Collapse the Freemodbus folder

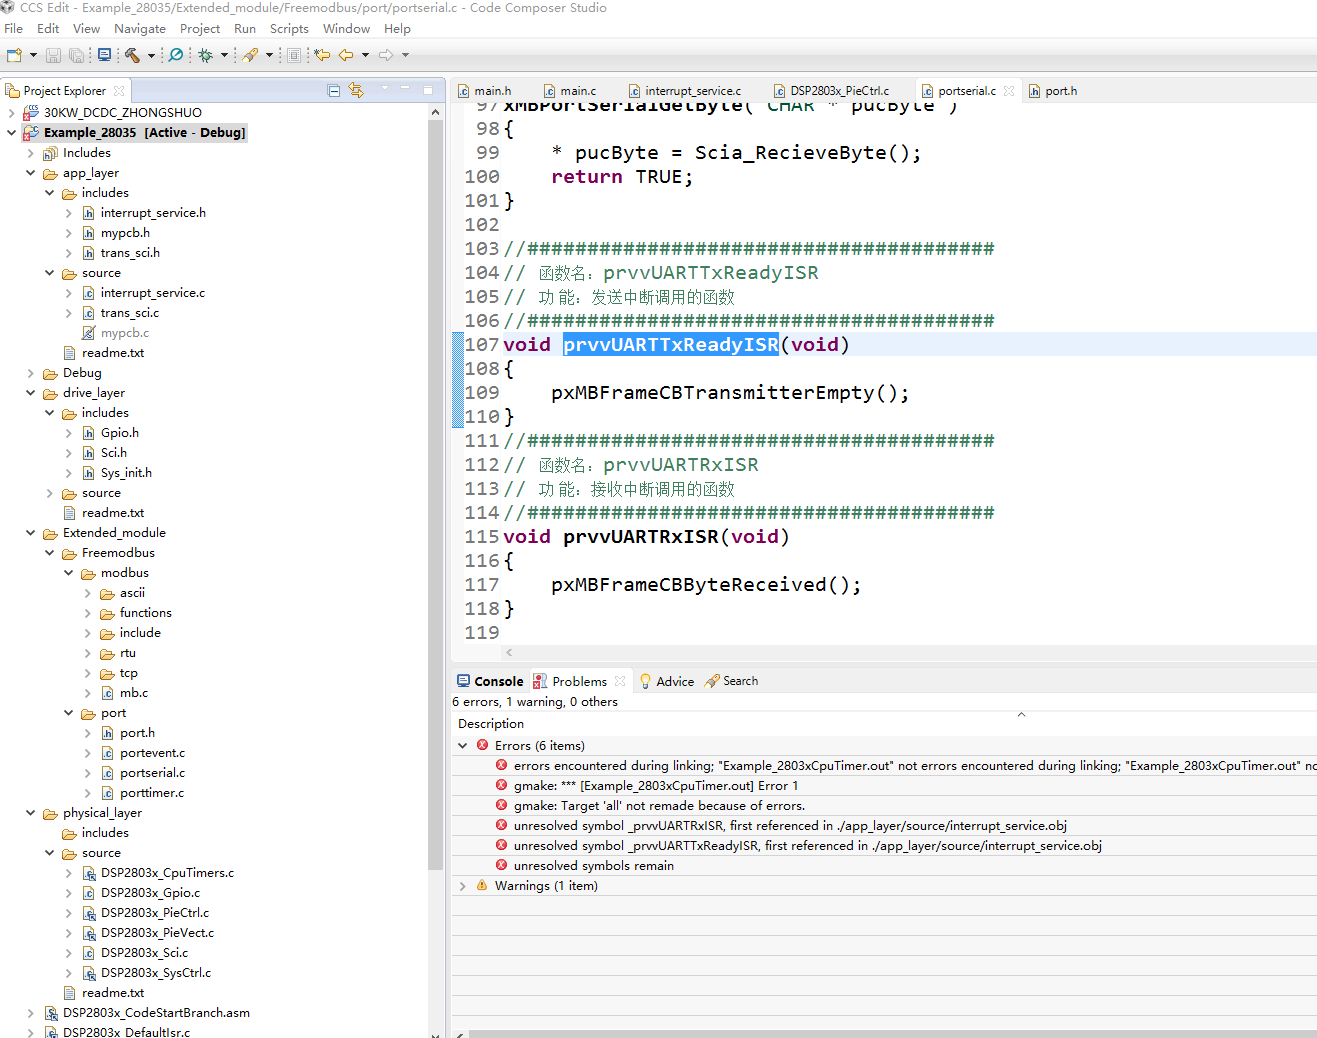point(49,553)
